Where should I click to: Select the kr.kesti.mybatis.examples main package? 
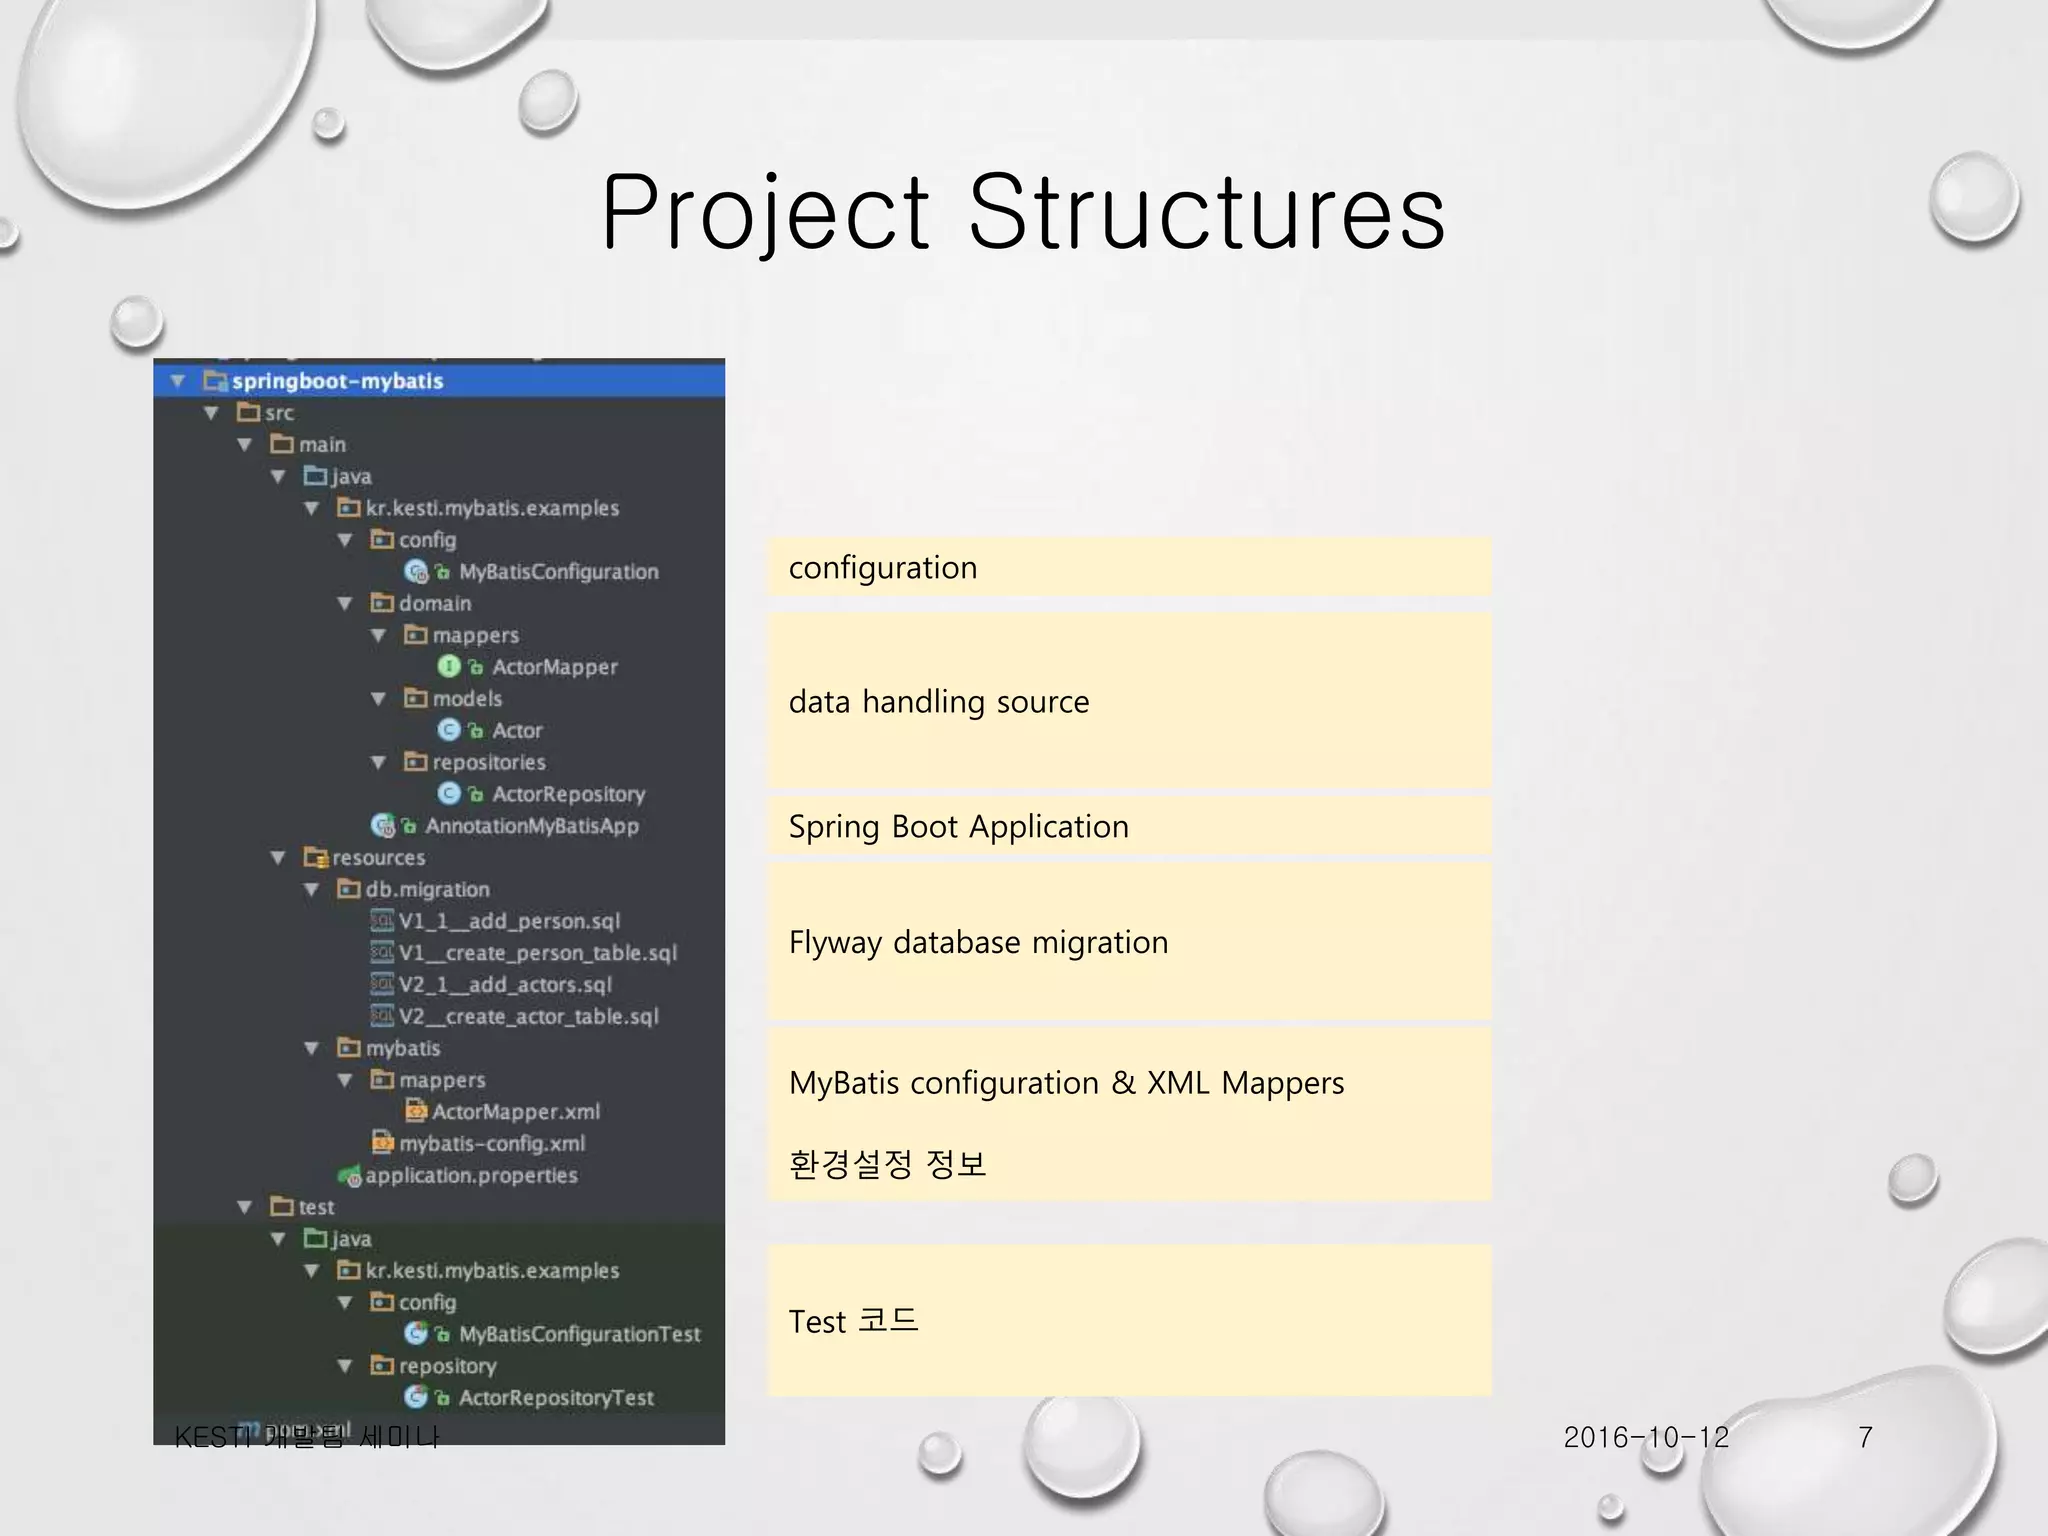pos(492,508)
